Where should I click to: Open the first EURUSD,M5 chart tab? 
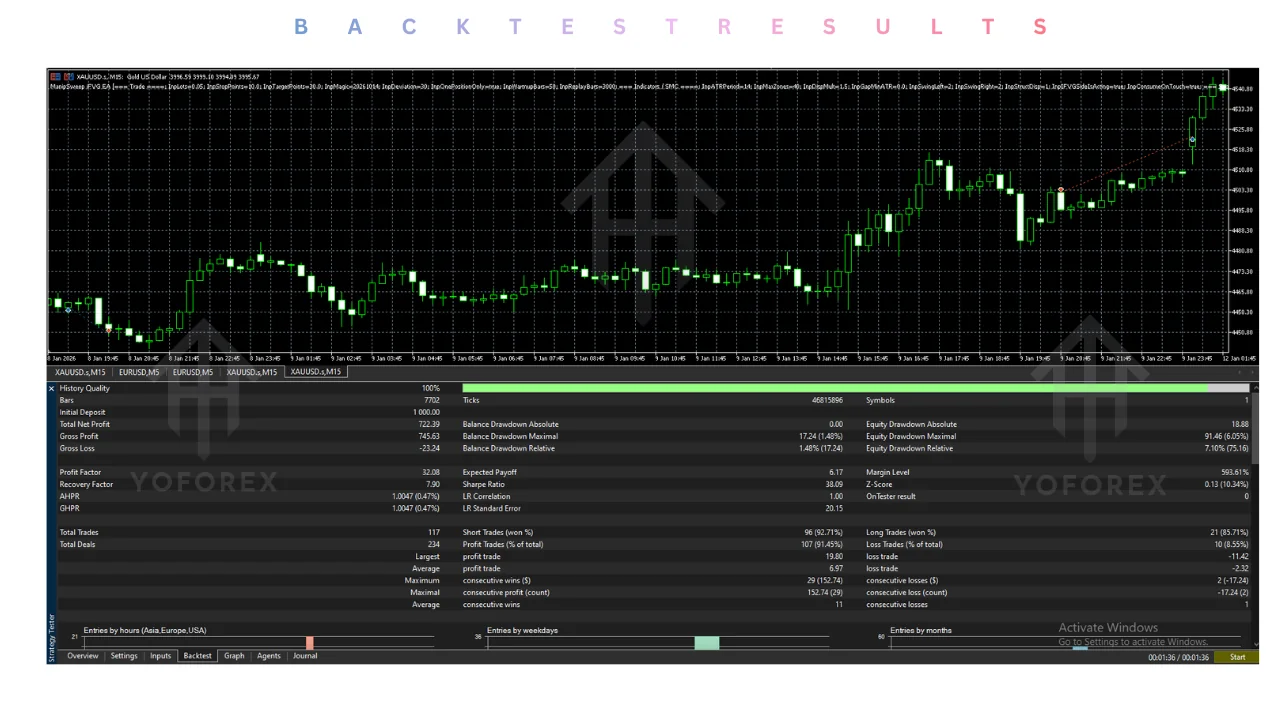tap(139, 372)
